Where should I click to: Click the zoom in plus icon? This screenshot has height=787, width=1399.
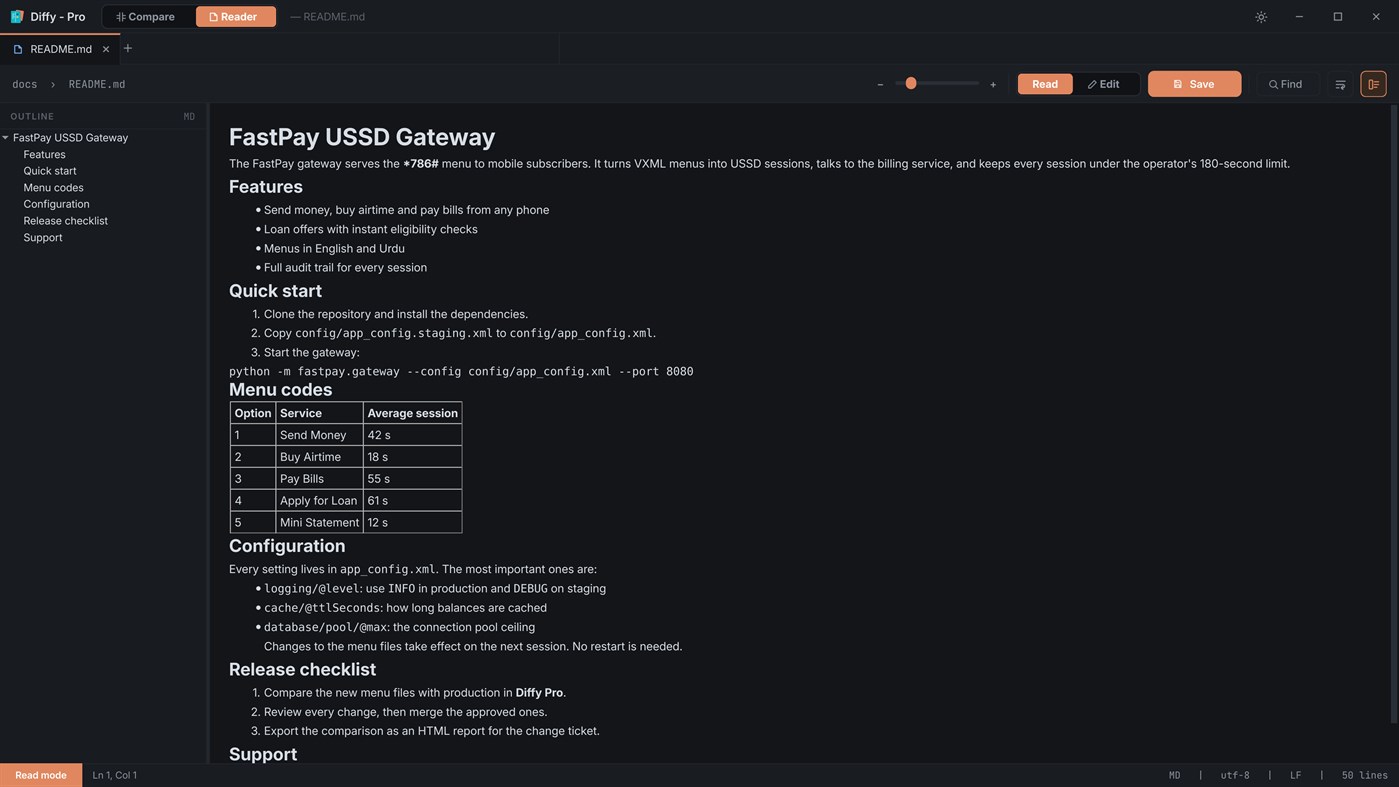(x=993, y=85)
